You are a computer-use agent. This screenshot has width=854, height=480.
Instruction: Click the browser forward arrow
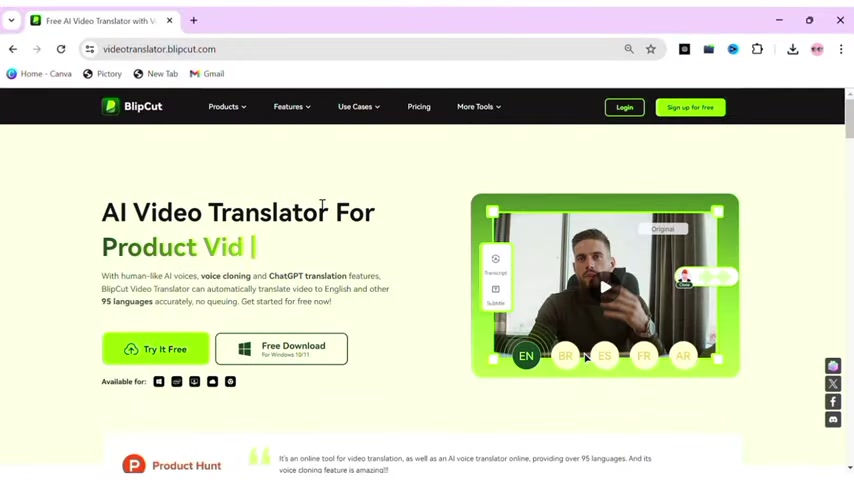click(36, 49)
